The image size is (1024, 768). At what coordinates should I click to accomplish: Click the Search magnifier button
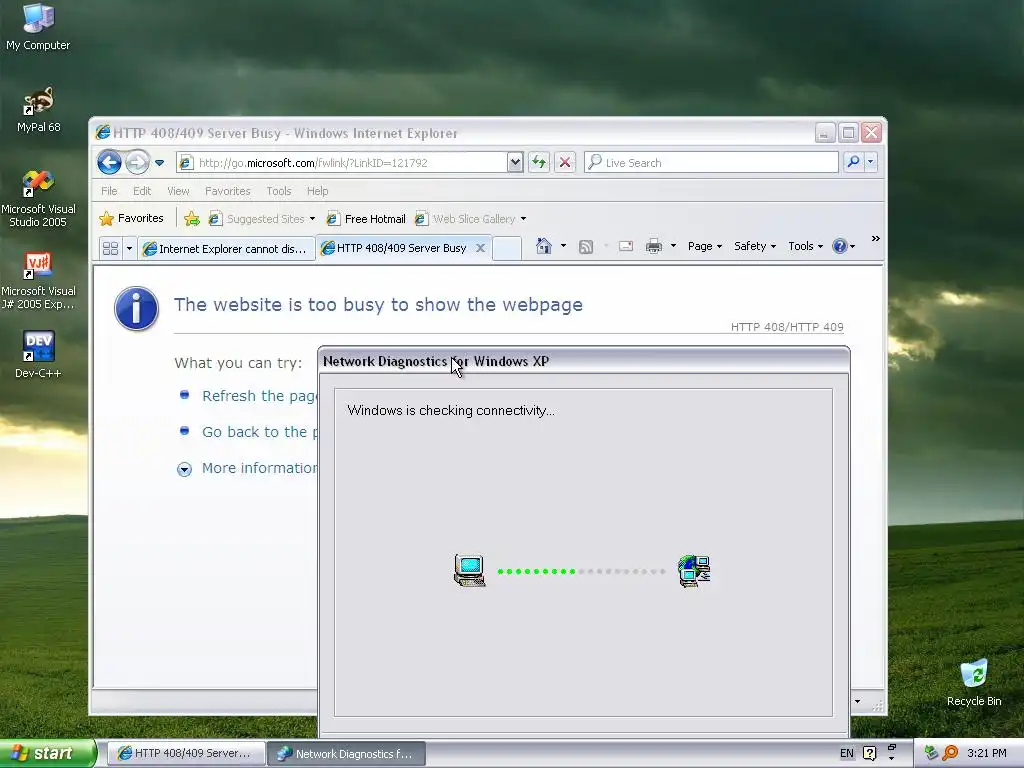[x=853, y=162]
